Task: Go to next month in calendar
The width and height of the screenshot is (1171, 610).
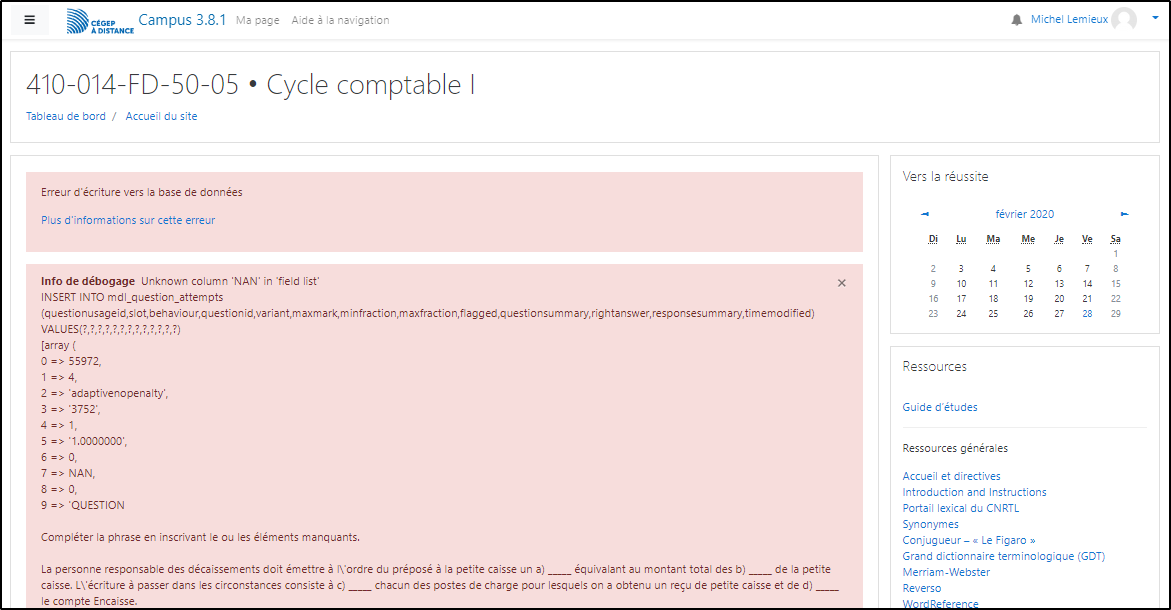Action: tap(1124, 214)
